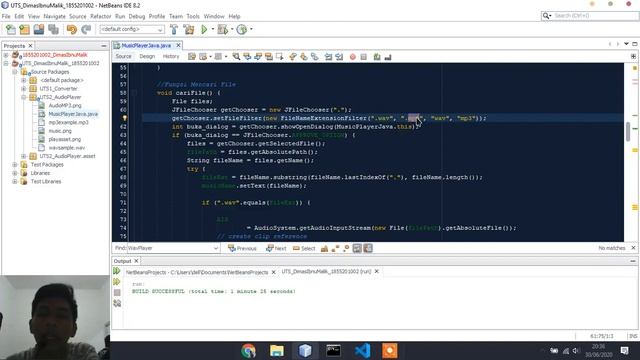Viewport: 640px width, 360px height.
Task: Click the Previous button in find bar
Action: point(242,248)
